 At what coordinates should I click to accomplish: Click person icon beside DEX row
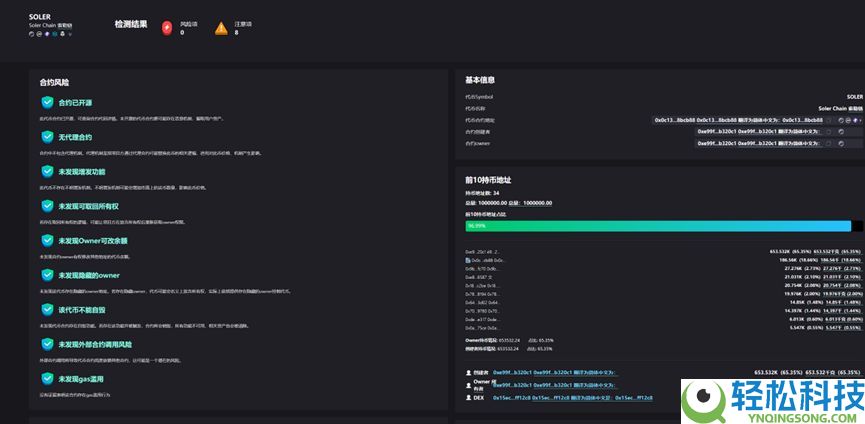click(468, 398)
